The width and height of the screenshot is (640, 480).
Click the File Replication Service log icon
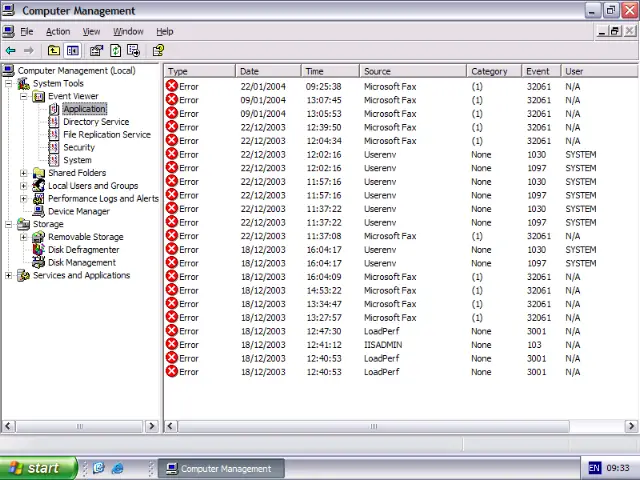pyautogui.click(x=54, y=134)
